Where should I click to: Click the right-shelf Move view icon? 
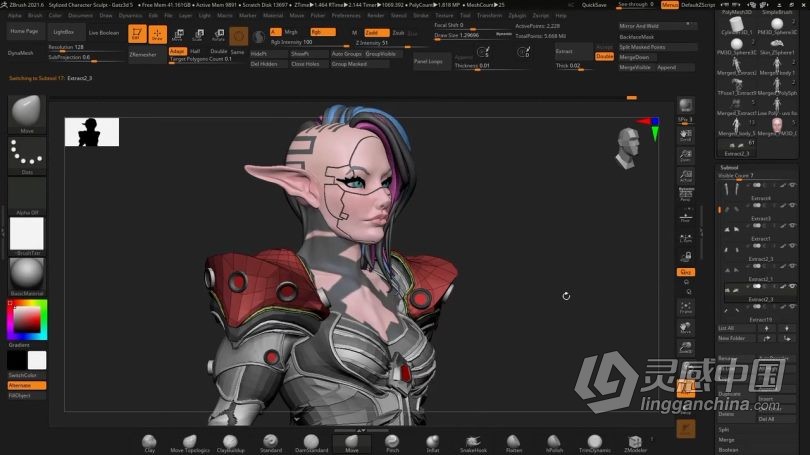[686, 327]
